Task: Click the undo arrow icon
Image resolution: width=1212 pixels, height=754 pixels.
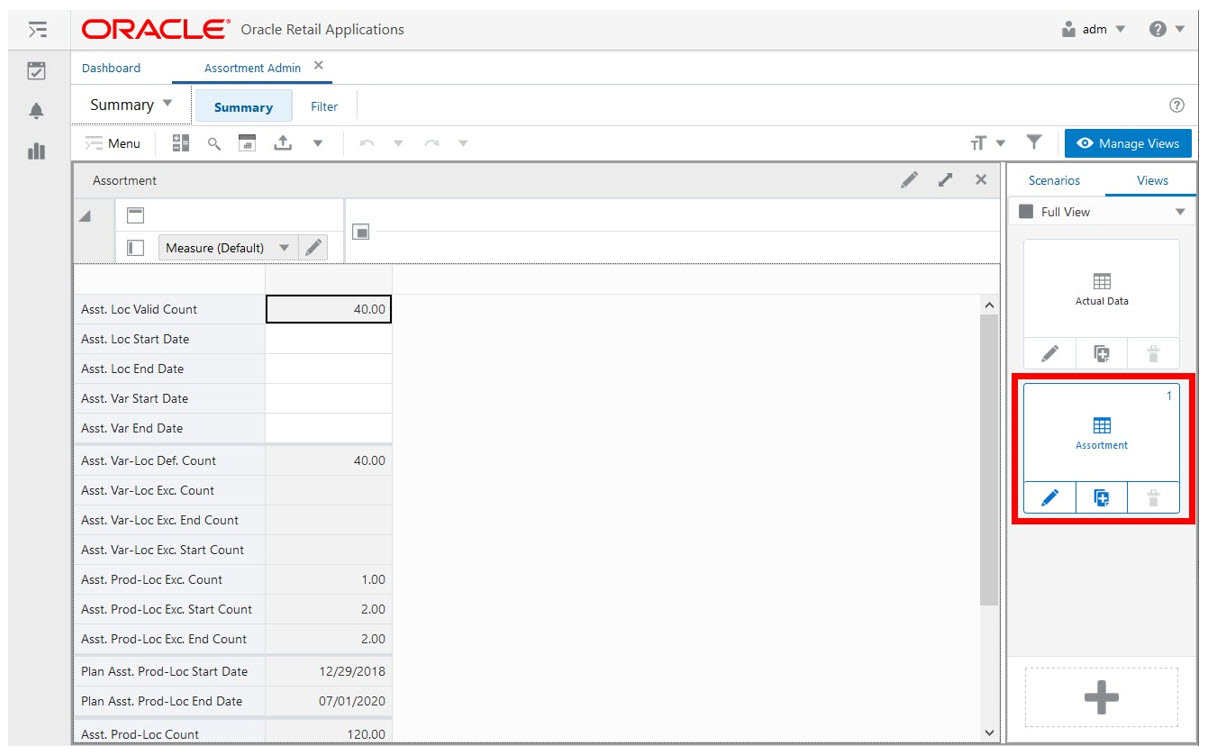Action: pos(366,144)
